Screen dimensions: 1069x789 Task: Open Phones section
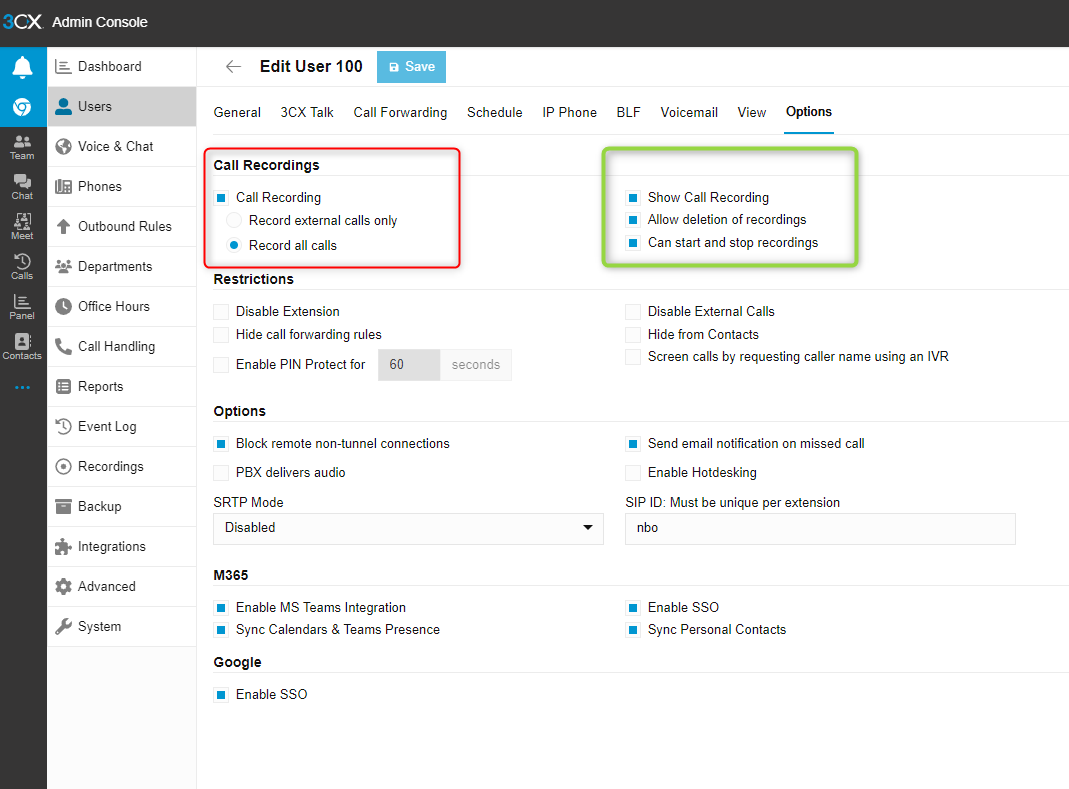click(122, 187)
